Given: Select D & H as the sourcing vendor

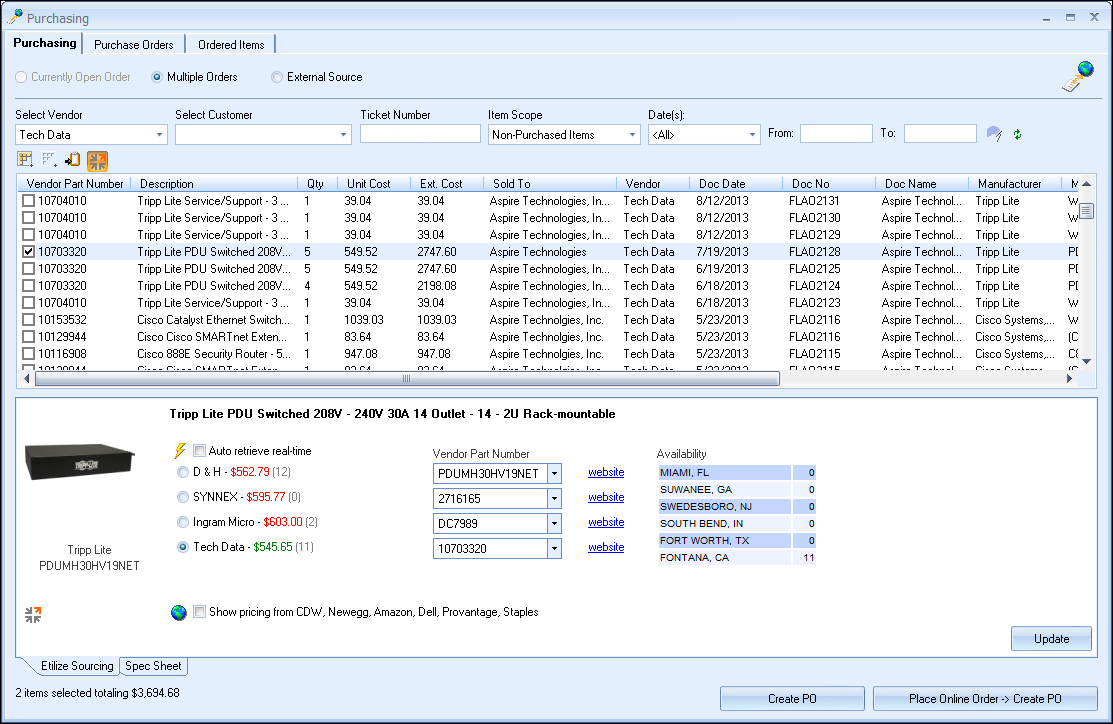Looking at the screenshot, I should tap(183, 472).
